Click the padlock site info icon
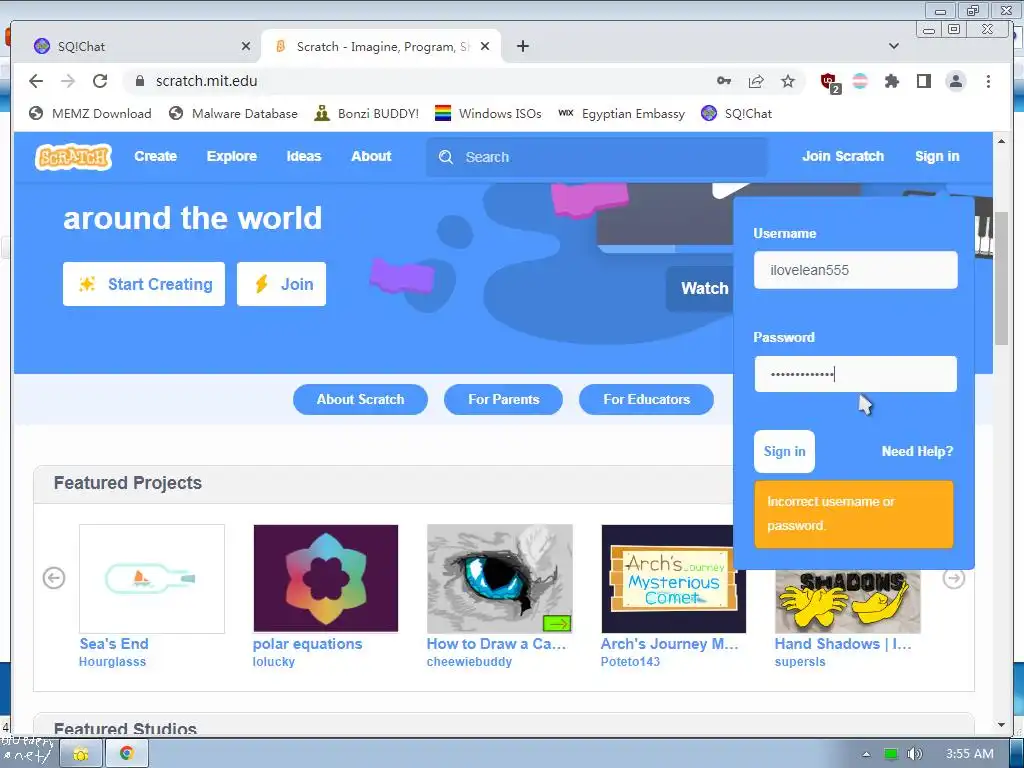This screenshot has height=768, width=1024. tap(139, 81)
